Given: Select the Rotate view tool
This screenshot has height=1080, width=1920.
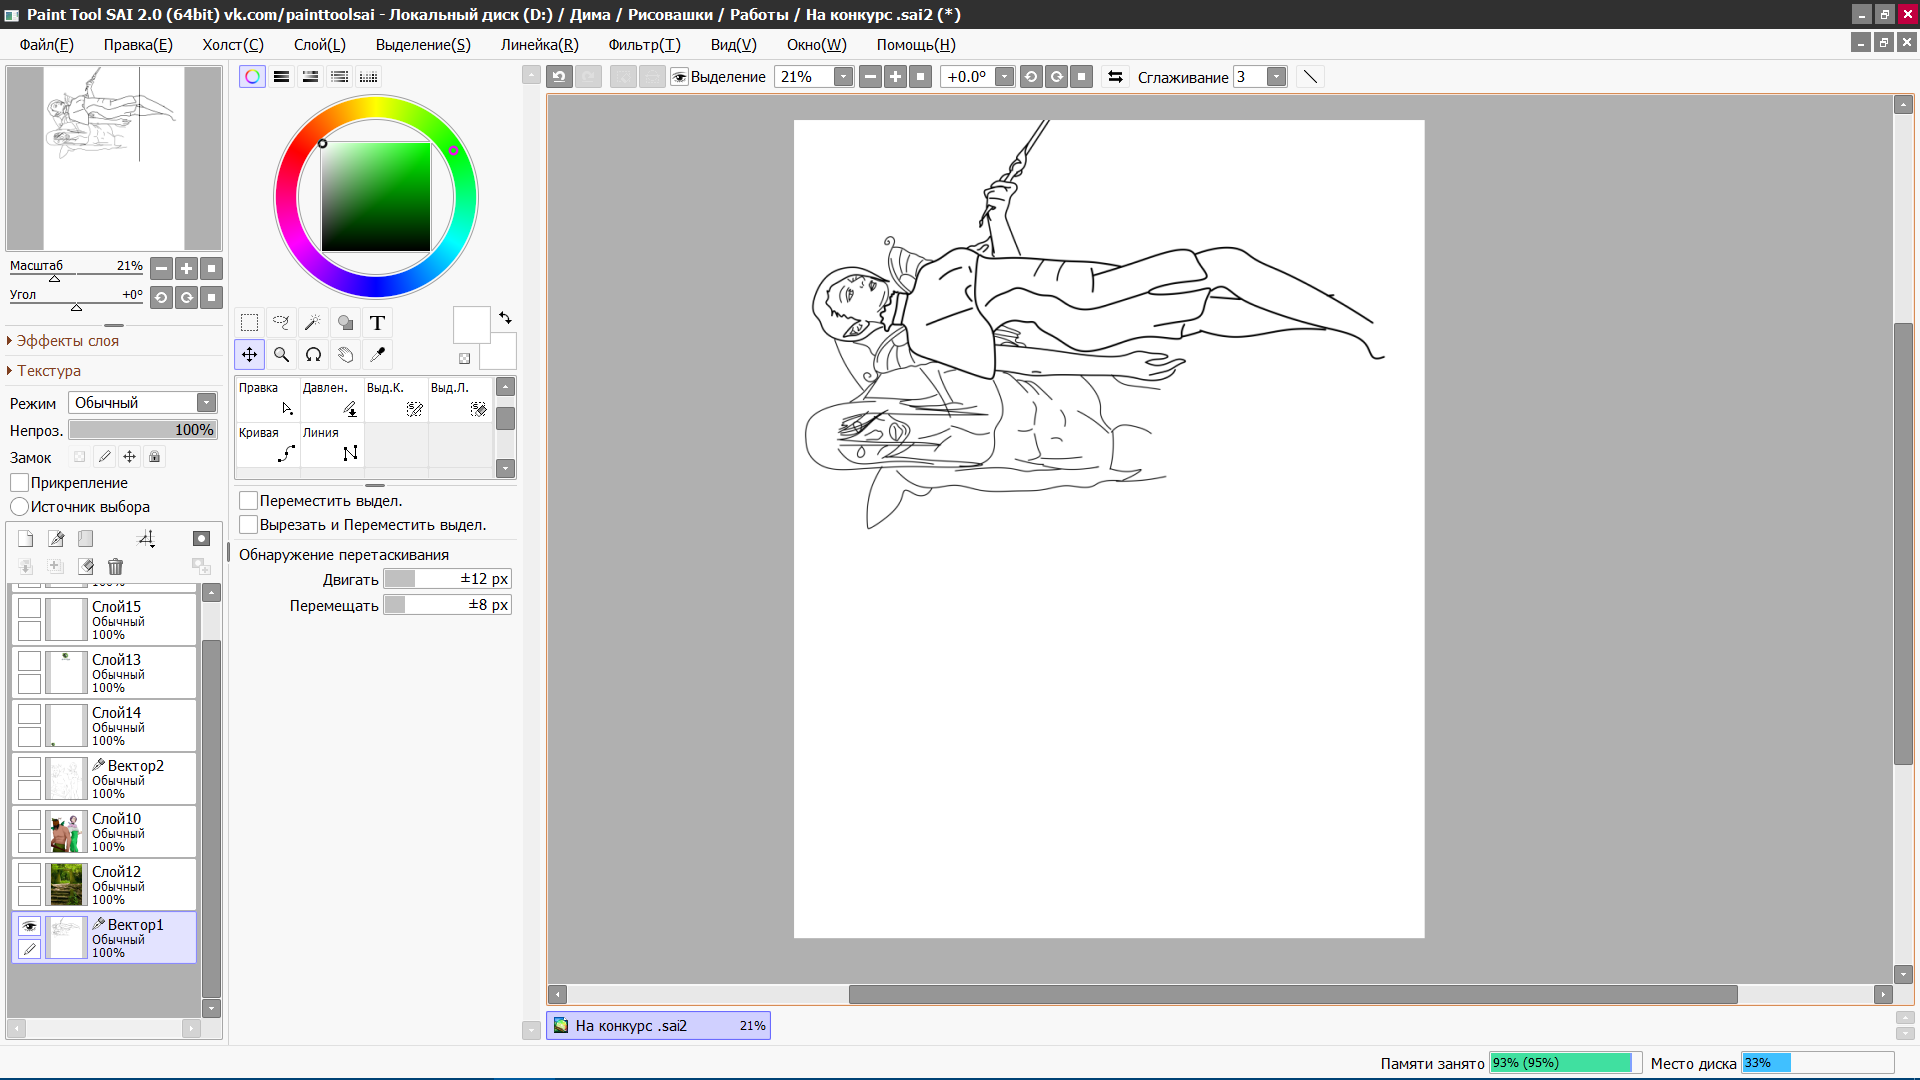Looking at the screenshot, I should click(x=313, y=355).
